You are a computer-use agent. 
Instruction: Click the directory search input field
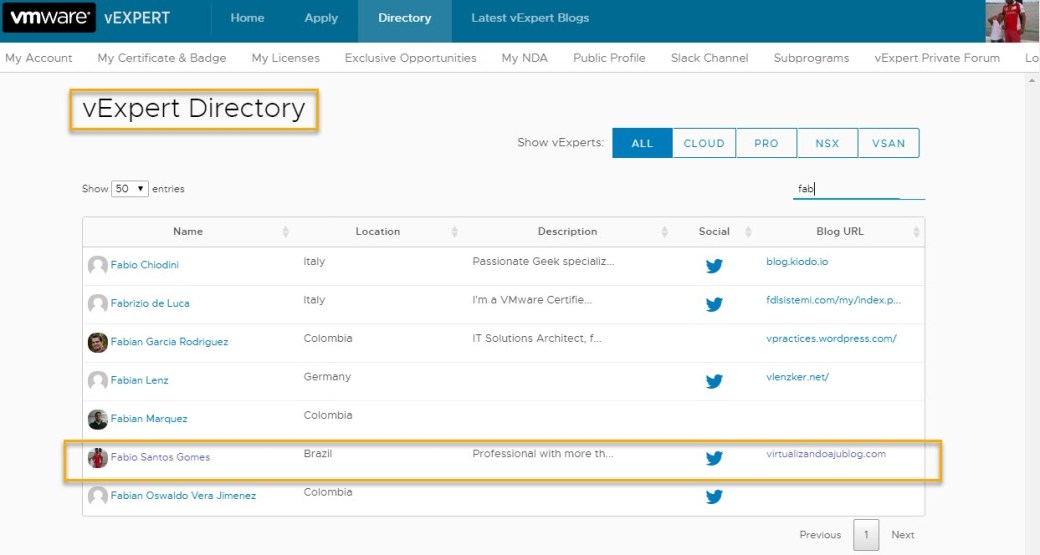[x=858, y=188]
